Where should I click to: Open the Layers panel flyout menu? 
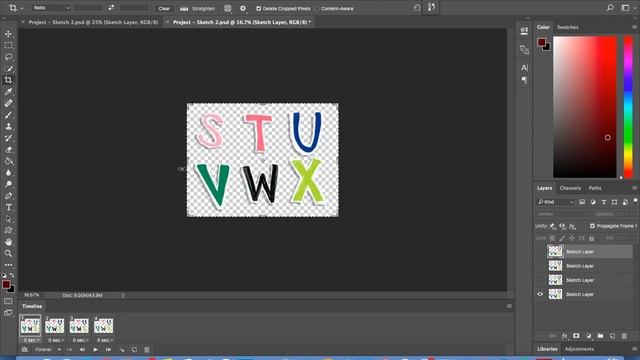(634, 188)
